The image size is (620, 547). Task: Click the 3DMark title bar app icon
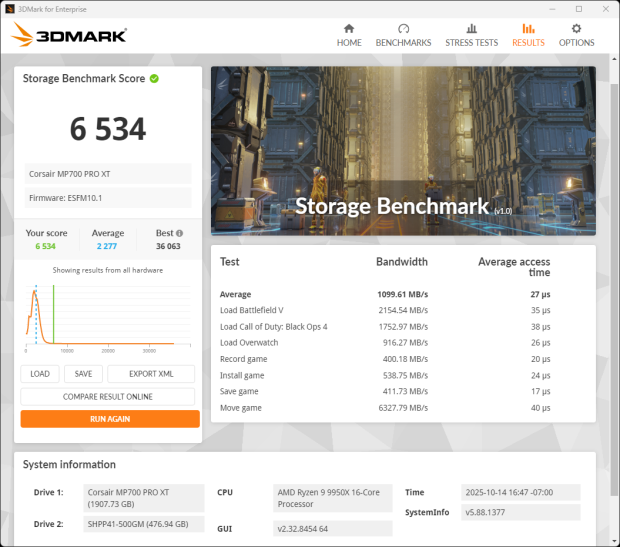point(10,8)
